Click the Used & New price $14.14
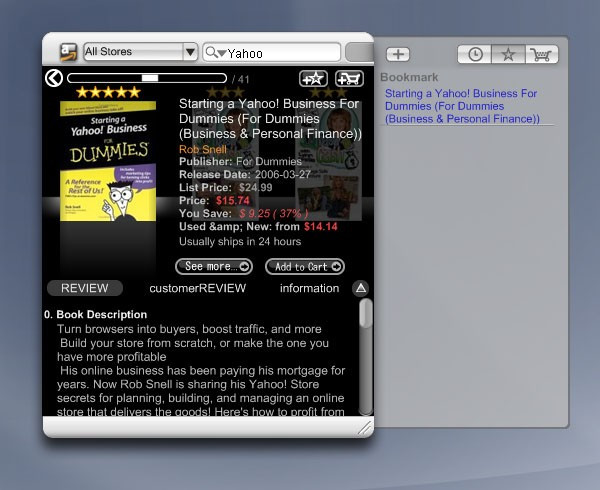 tap(321, 226)
